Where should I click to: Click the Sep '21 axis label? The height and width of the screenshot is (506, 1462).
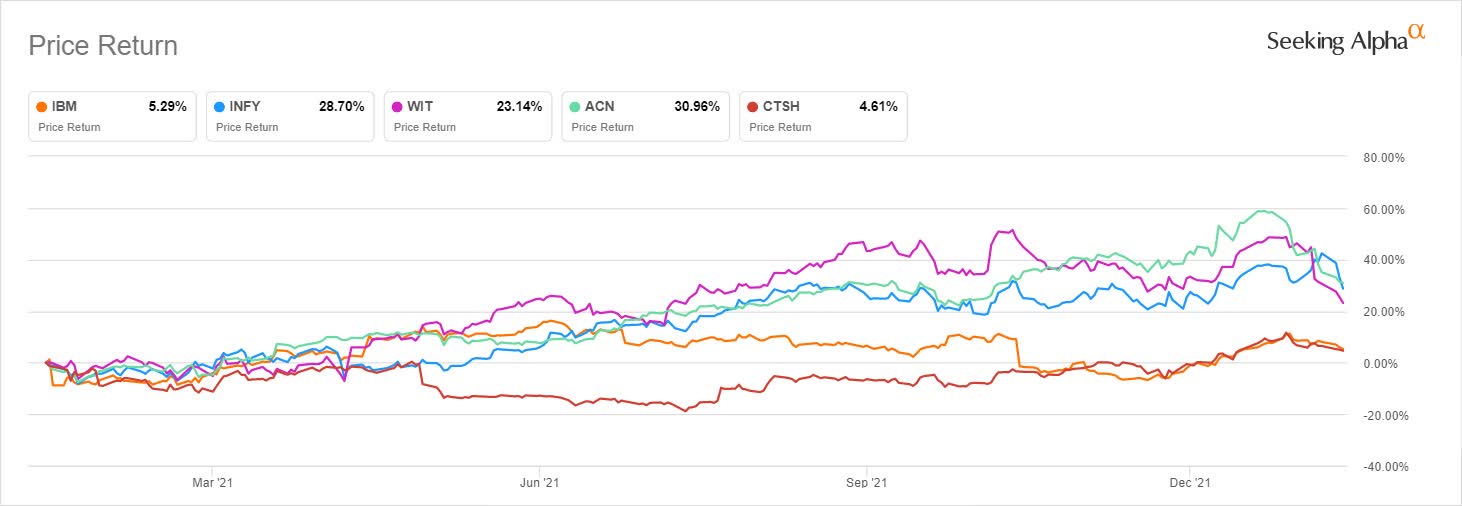866,483
